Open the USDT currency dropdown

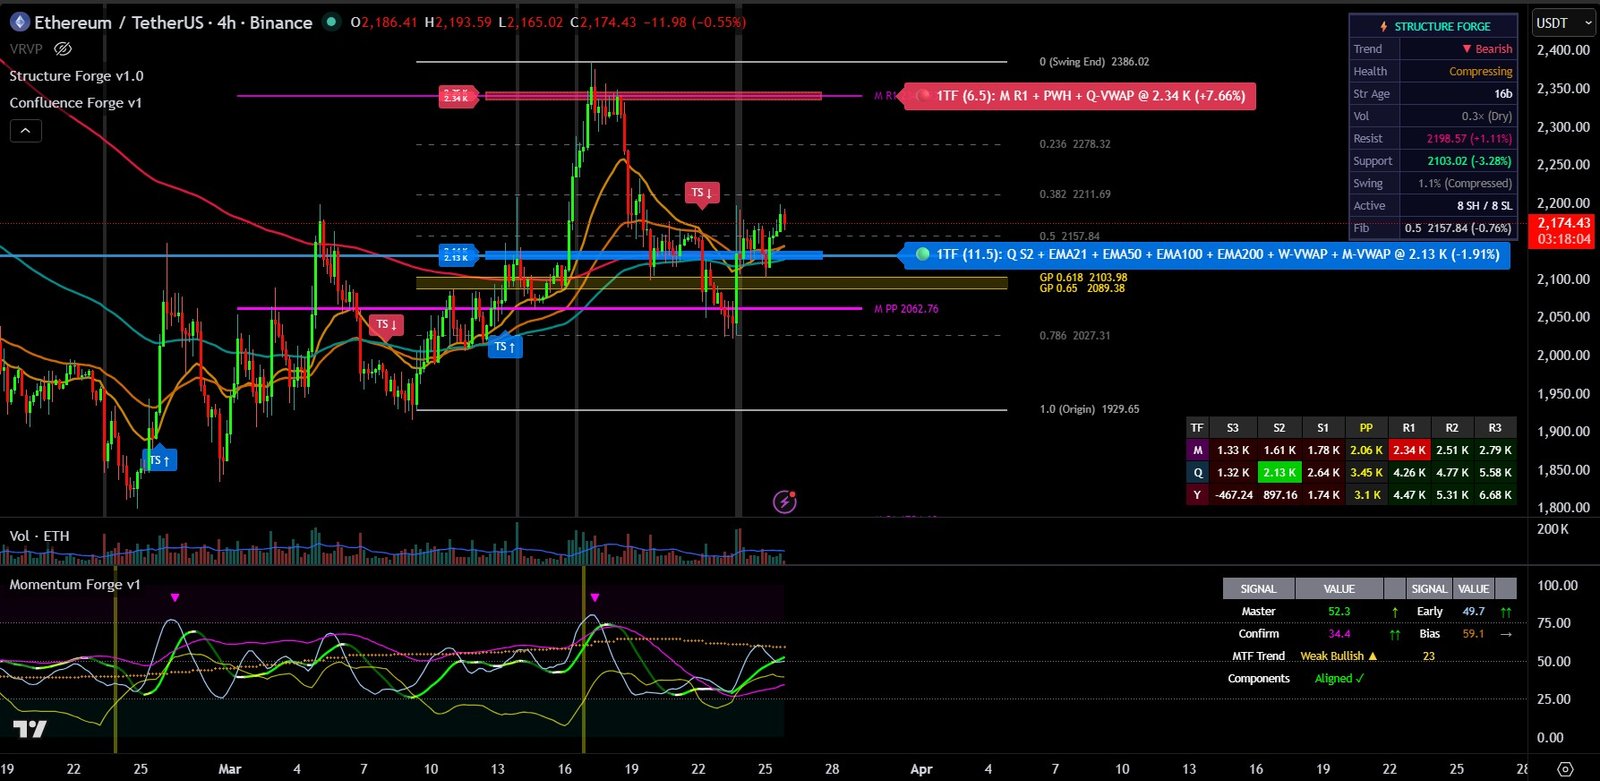[x=1564, y=22]
